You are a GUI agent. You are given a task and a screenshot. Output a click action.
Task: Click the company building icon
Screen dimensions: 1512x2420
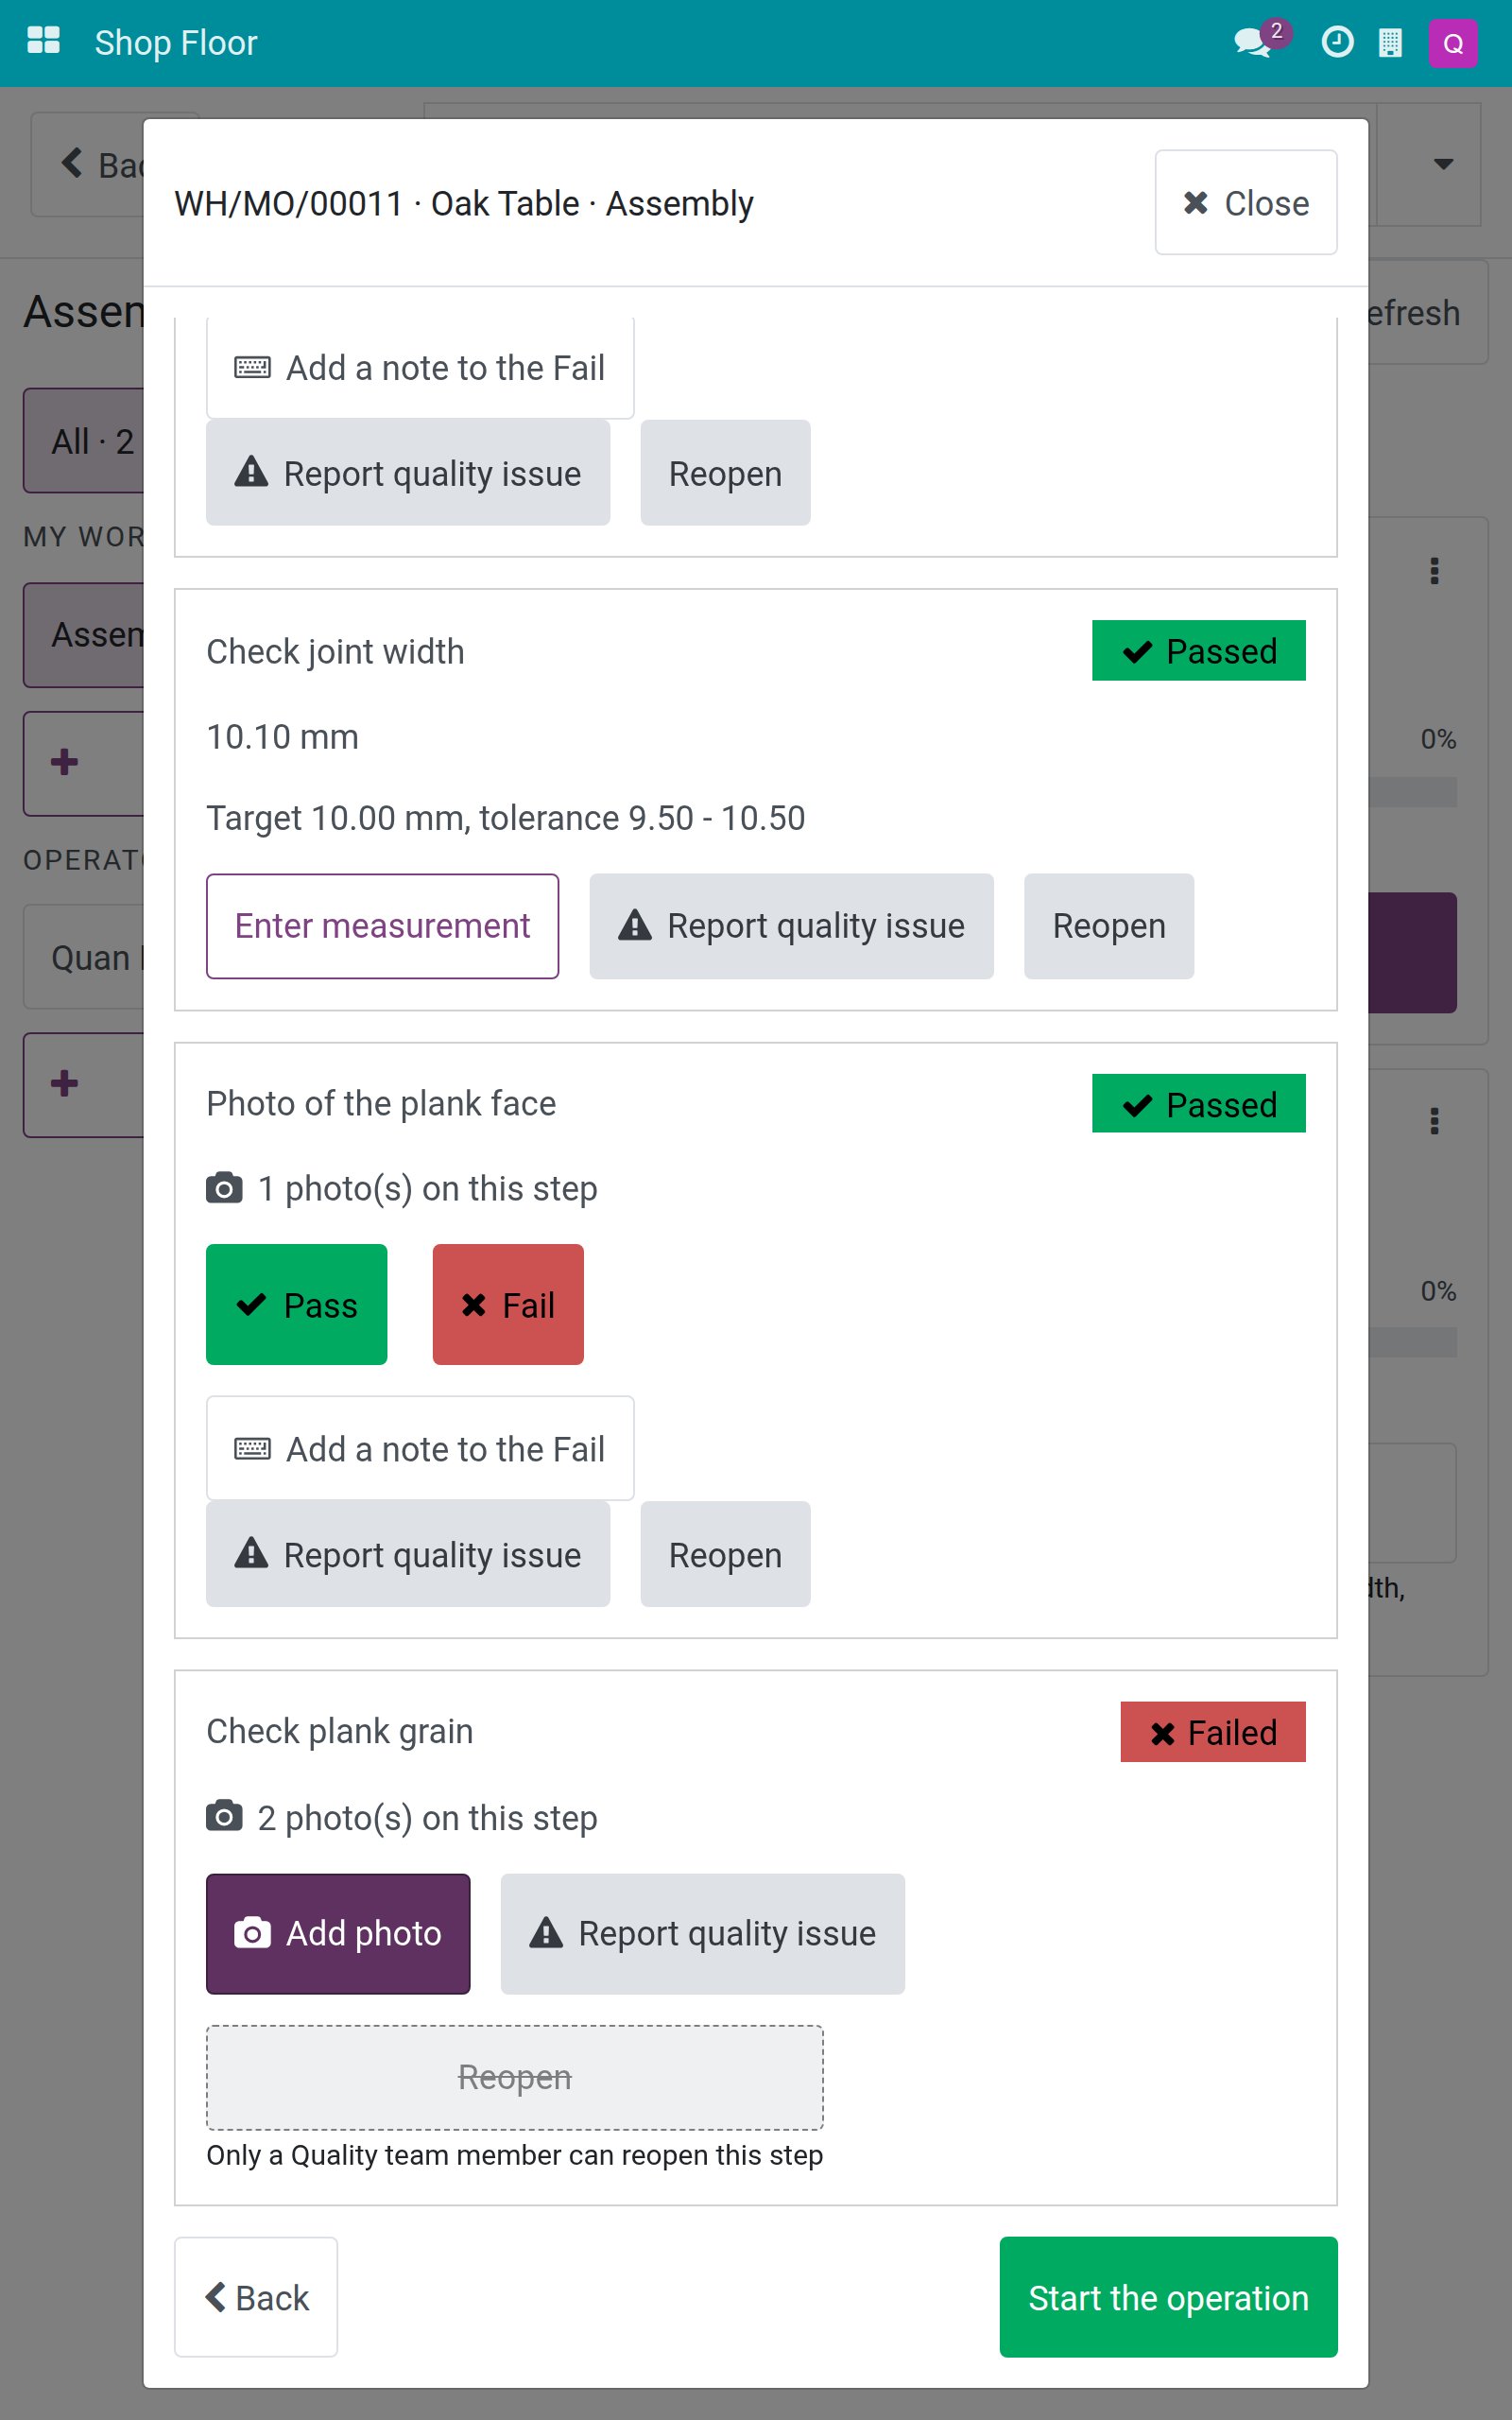click(1390, 42)
